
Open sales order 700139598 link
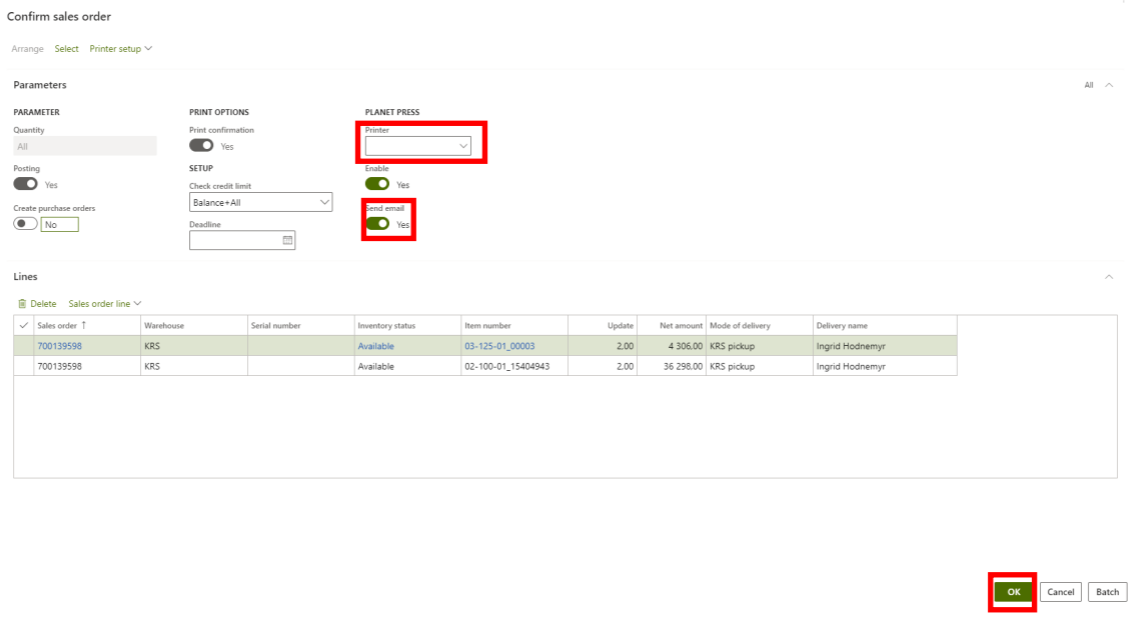[x=61, y=346]
